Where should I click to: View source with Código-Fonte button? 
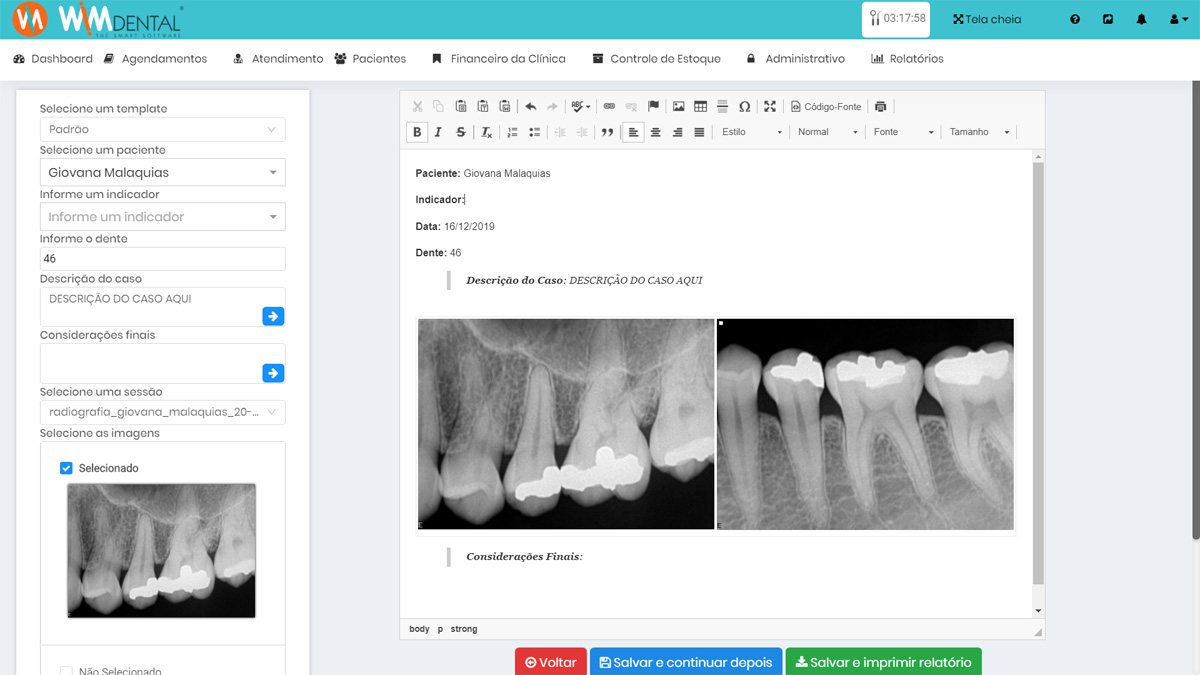click(x=826, y=106)
